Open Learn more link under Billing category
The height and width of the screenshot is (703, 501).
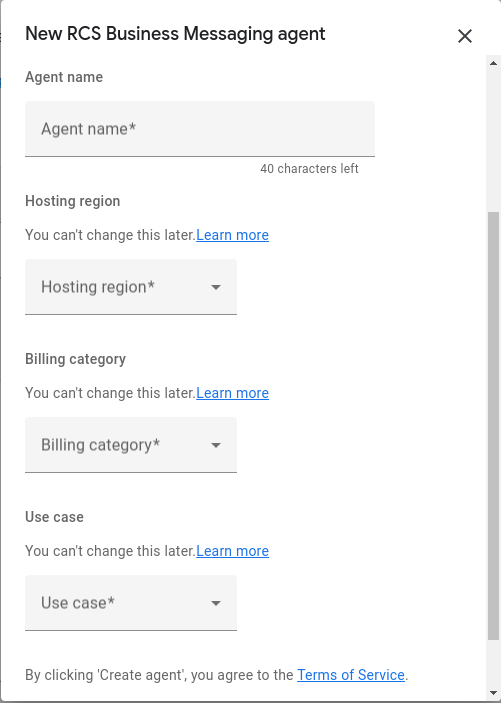232,393
